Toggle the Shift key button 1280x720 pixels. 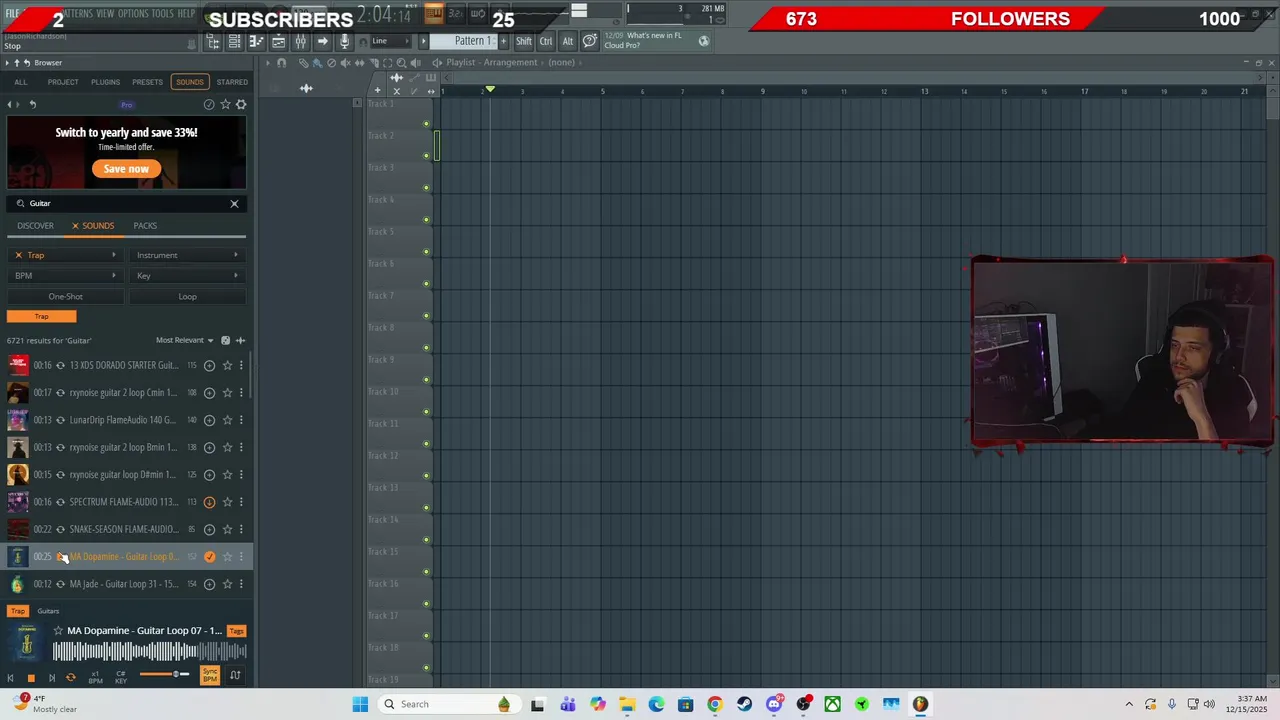coord(524,41)
